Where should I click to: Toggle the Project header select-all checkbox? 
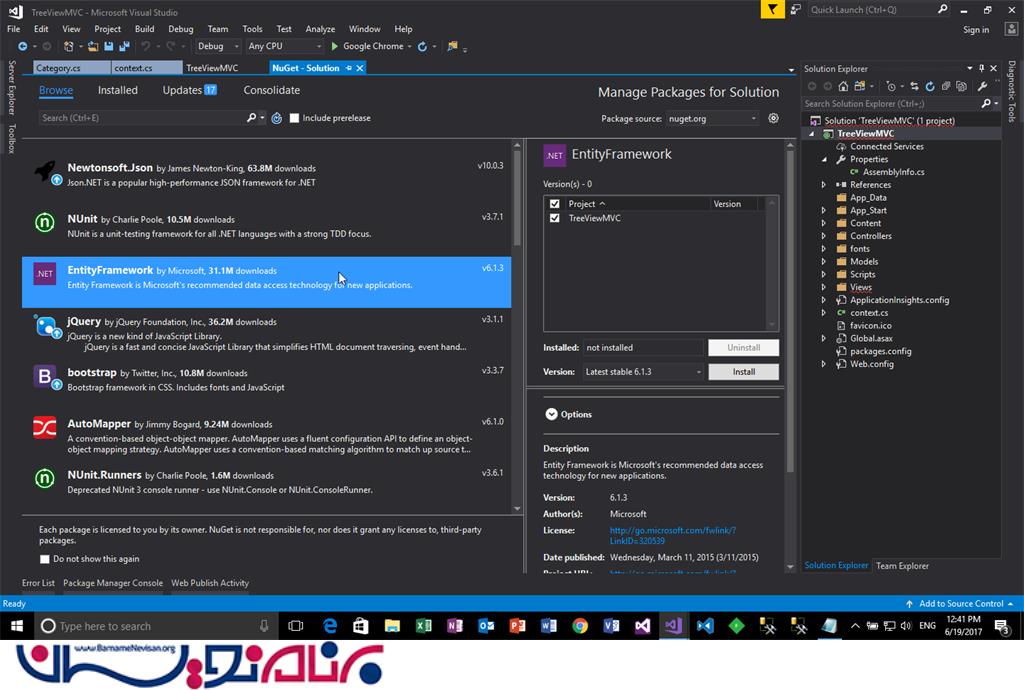pos(554,204)
